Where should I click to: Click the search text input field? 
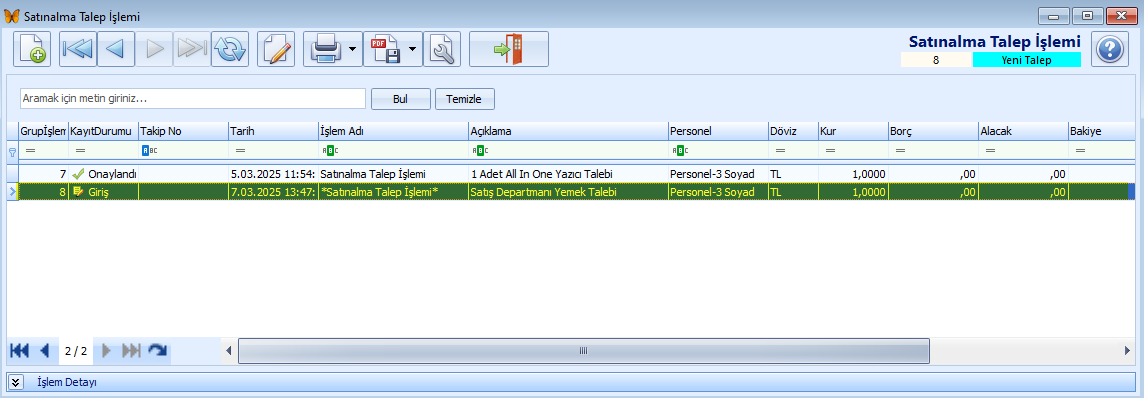tap(193, 98)
